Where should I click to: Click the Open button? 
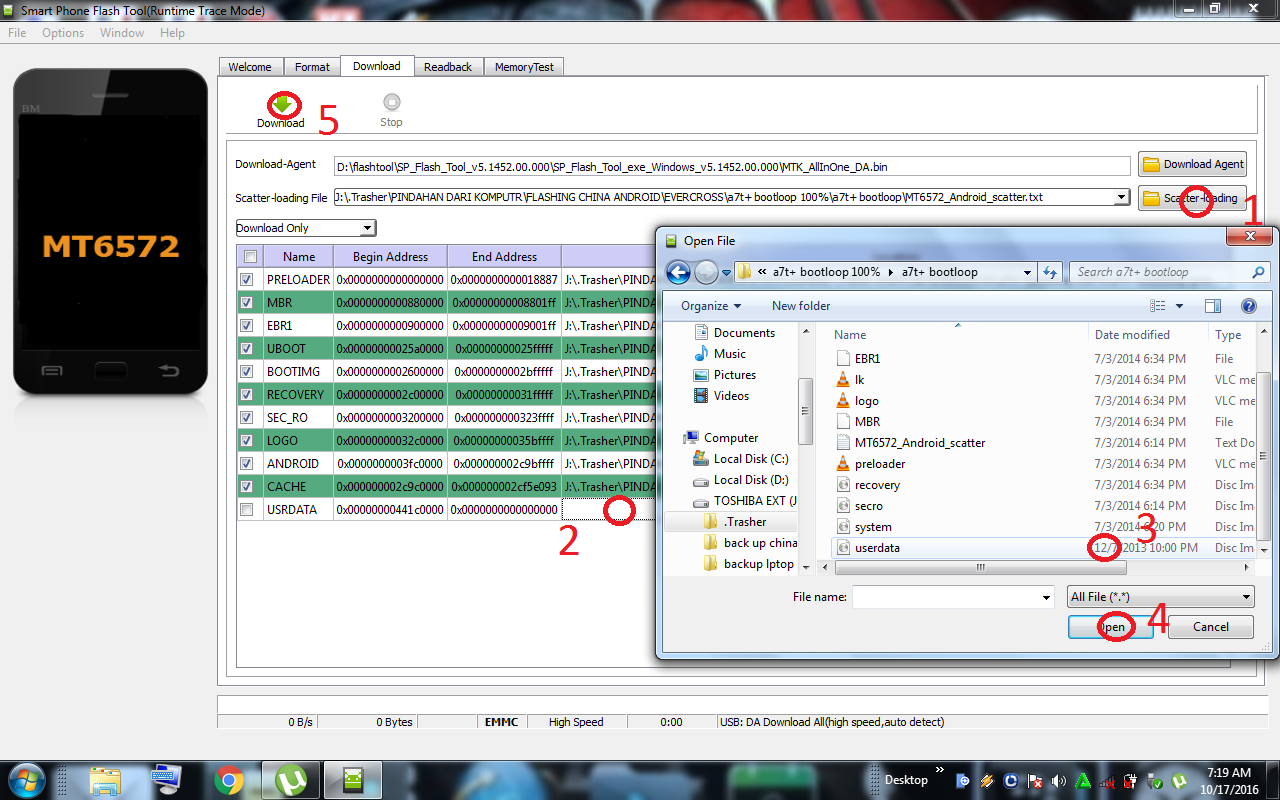tap(1110, 627)
